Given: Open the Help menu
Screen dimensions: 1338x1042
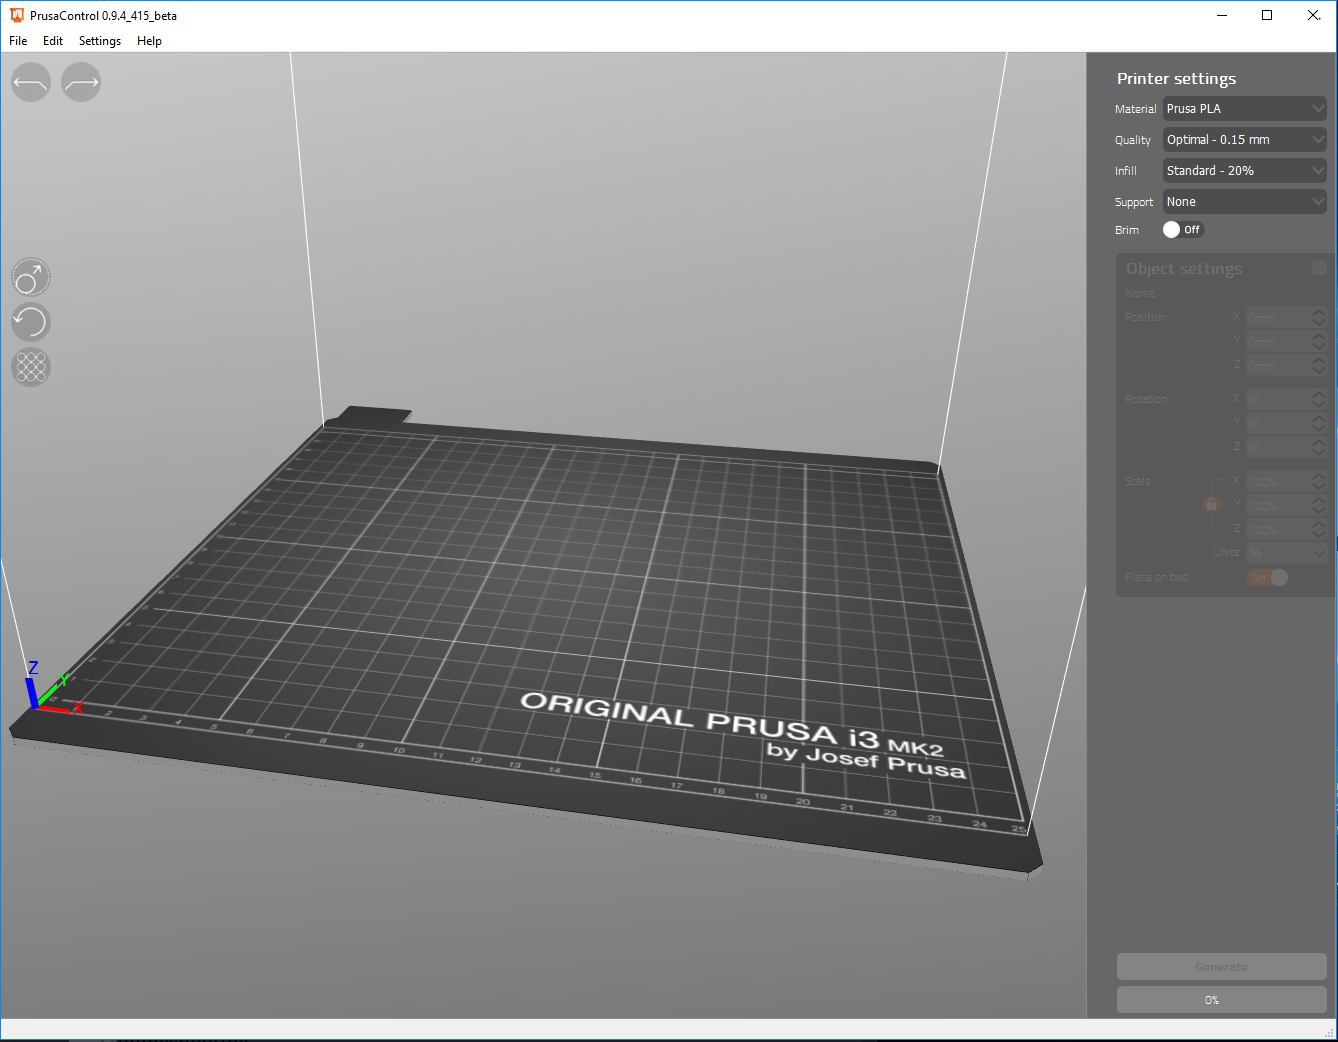Looking at the screenshot, I should (x=149, y=41).
